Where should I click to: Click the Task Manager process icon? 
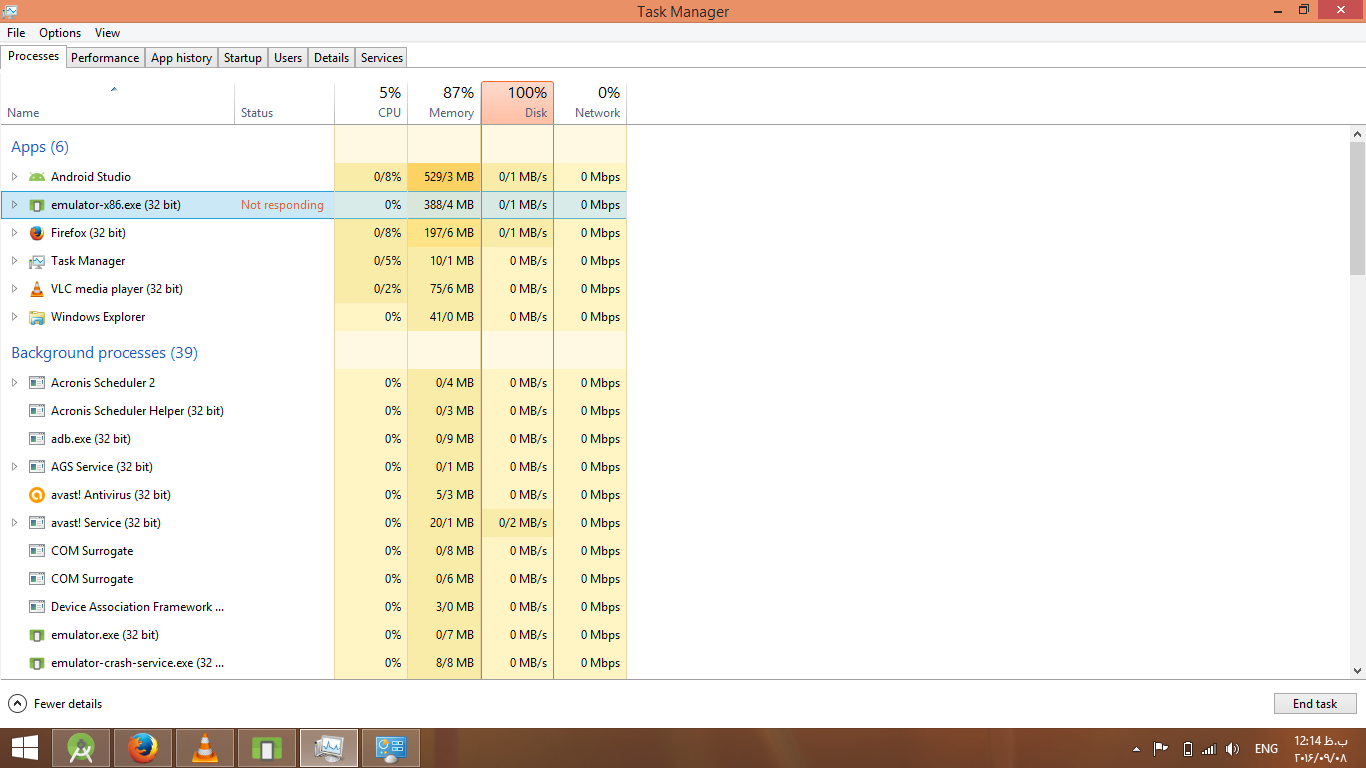[37, 261]
